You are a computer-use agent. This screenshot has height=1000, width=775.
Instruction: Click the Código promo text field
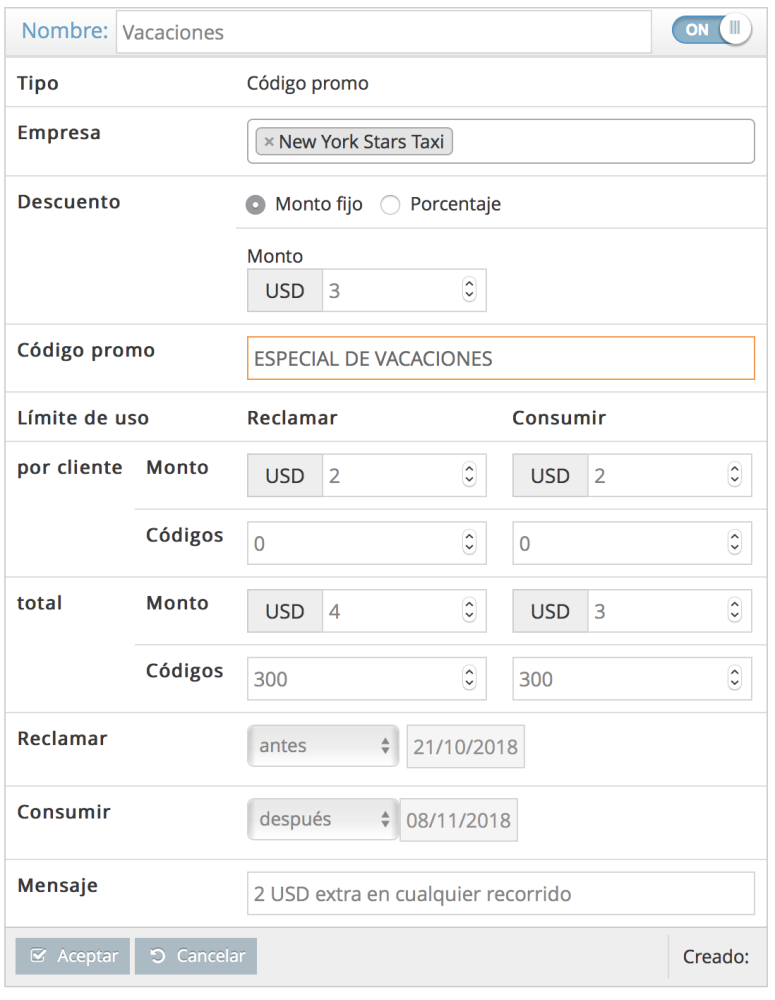click(x=500, y=358)
